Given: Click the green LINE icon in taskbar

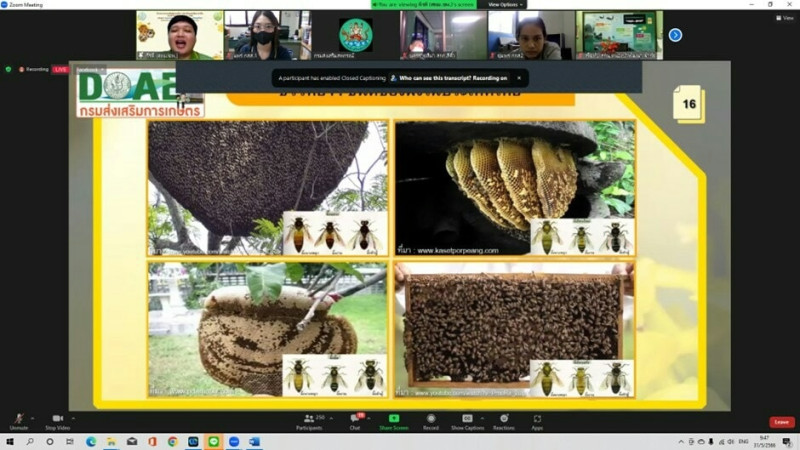Looking at the screenshot, I should (x=214, y=441).
